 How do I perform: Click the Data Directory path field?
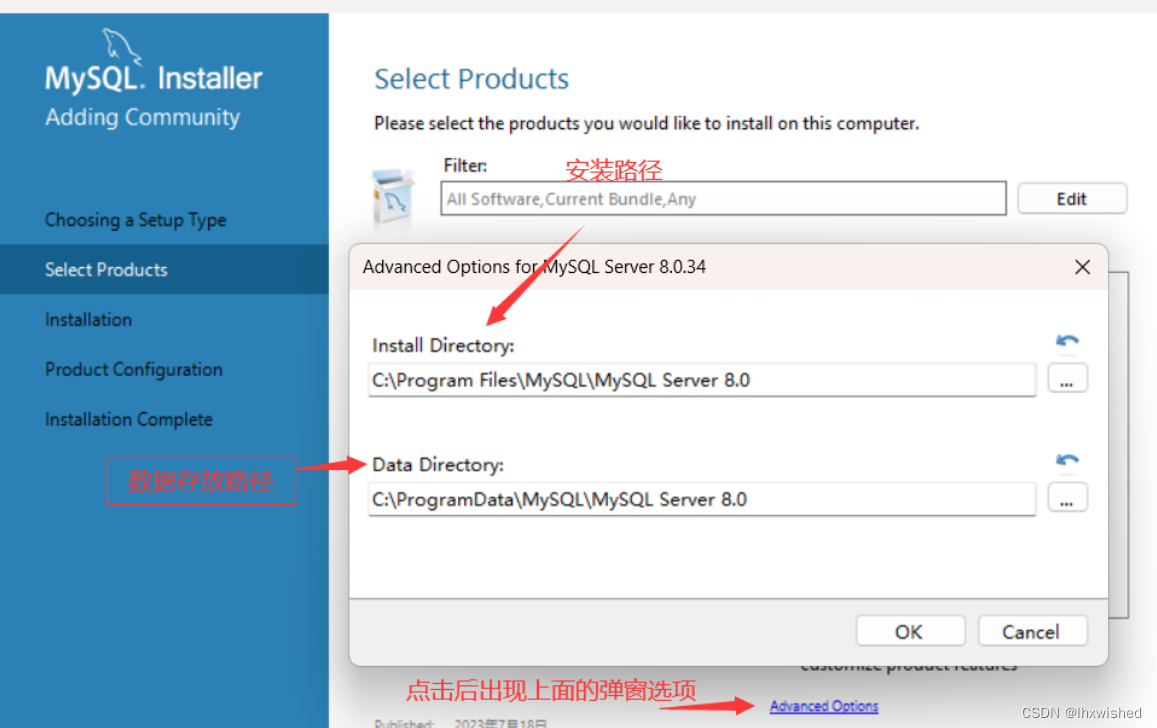(x=702, y=499)
